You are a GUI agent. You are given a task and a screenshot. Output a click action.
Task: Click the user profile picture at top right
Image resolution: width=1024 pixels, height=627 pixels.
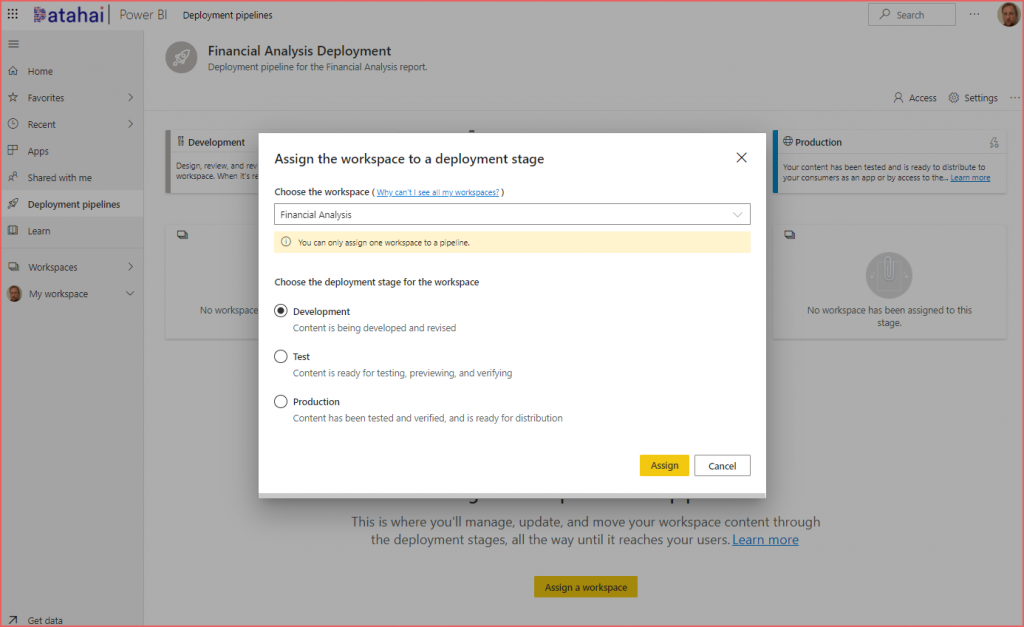point(1009,14)
